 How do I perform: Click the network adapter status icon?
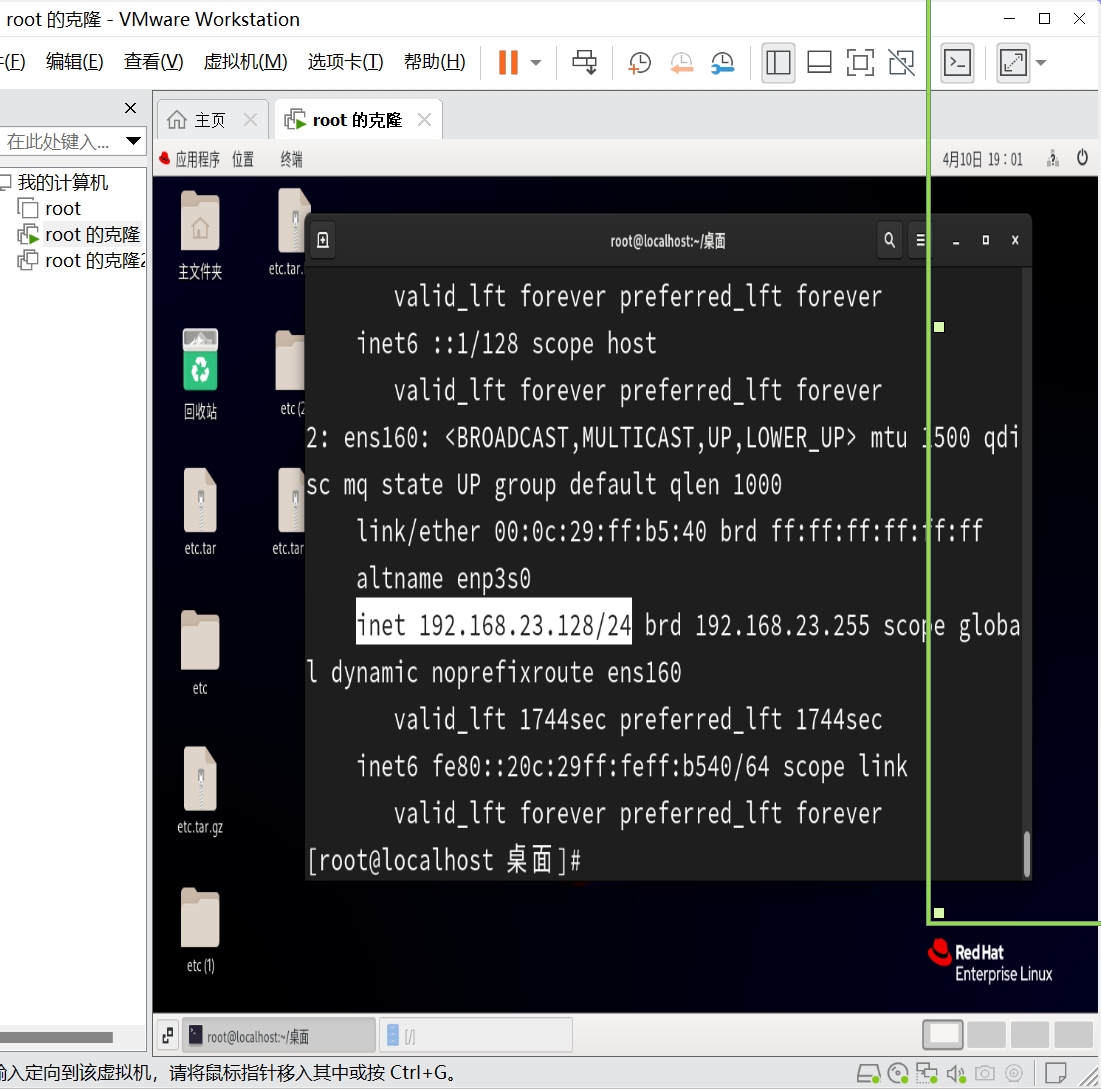click(926, 1073)
